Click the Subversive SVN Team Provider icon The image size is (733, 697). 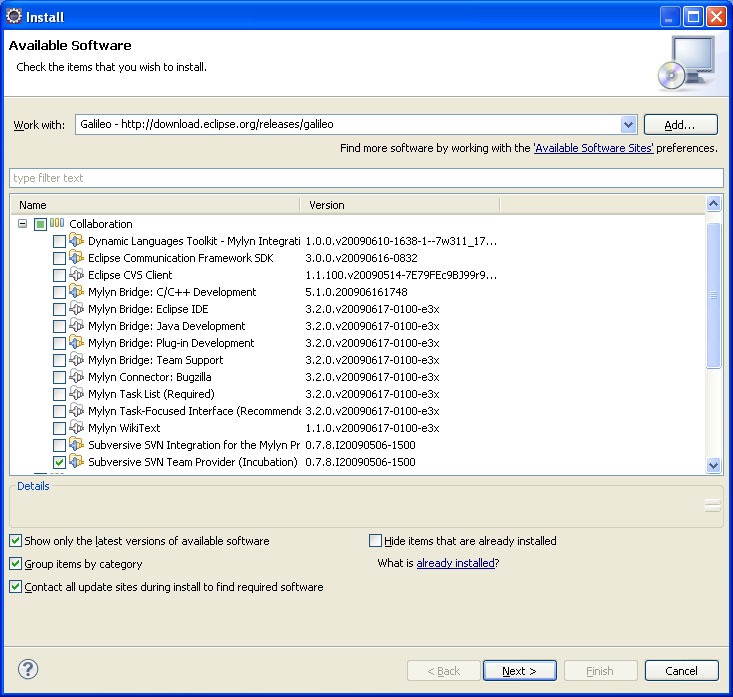(x=76, y=461)
